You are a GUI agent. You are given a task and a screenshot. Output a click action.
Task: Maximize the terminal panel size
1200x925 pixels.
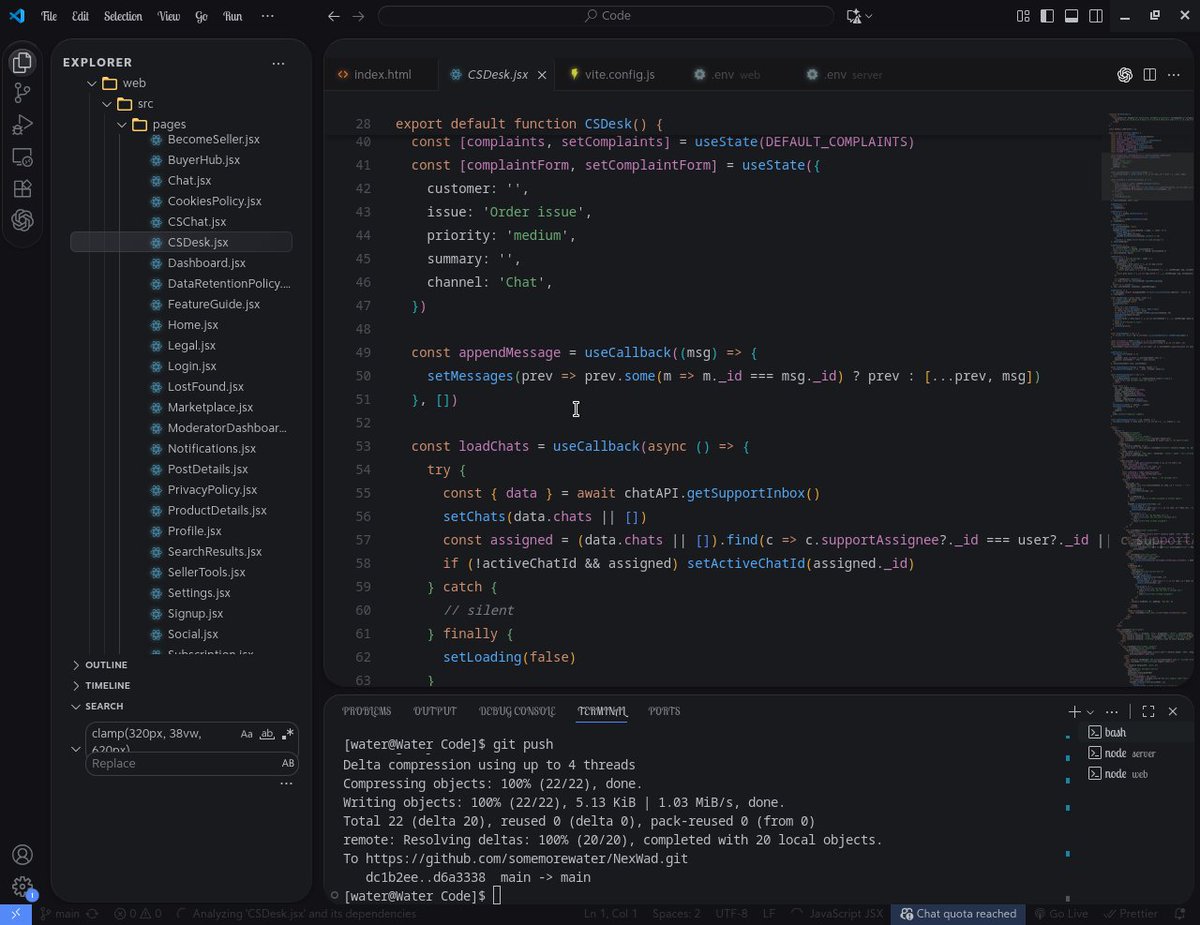pos(1148,711)
